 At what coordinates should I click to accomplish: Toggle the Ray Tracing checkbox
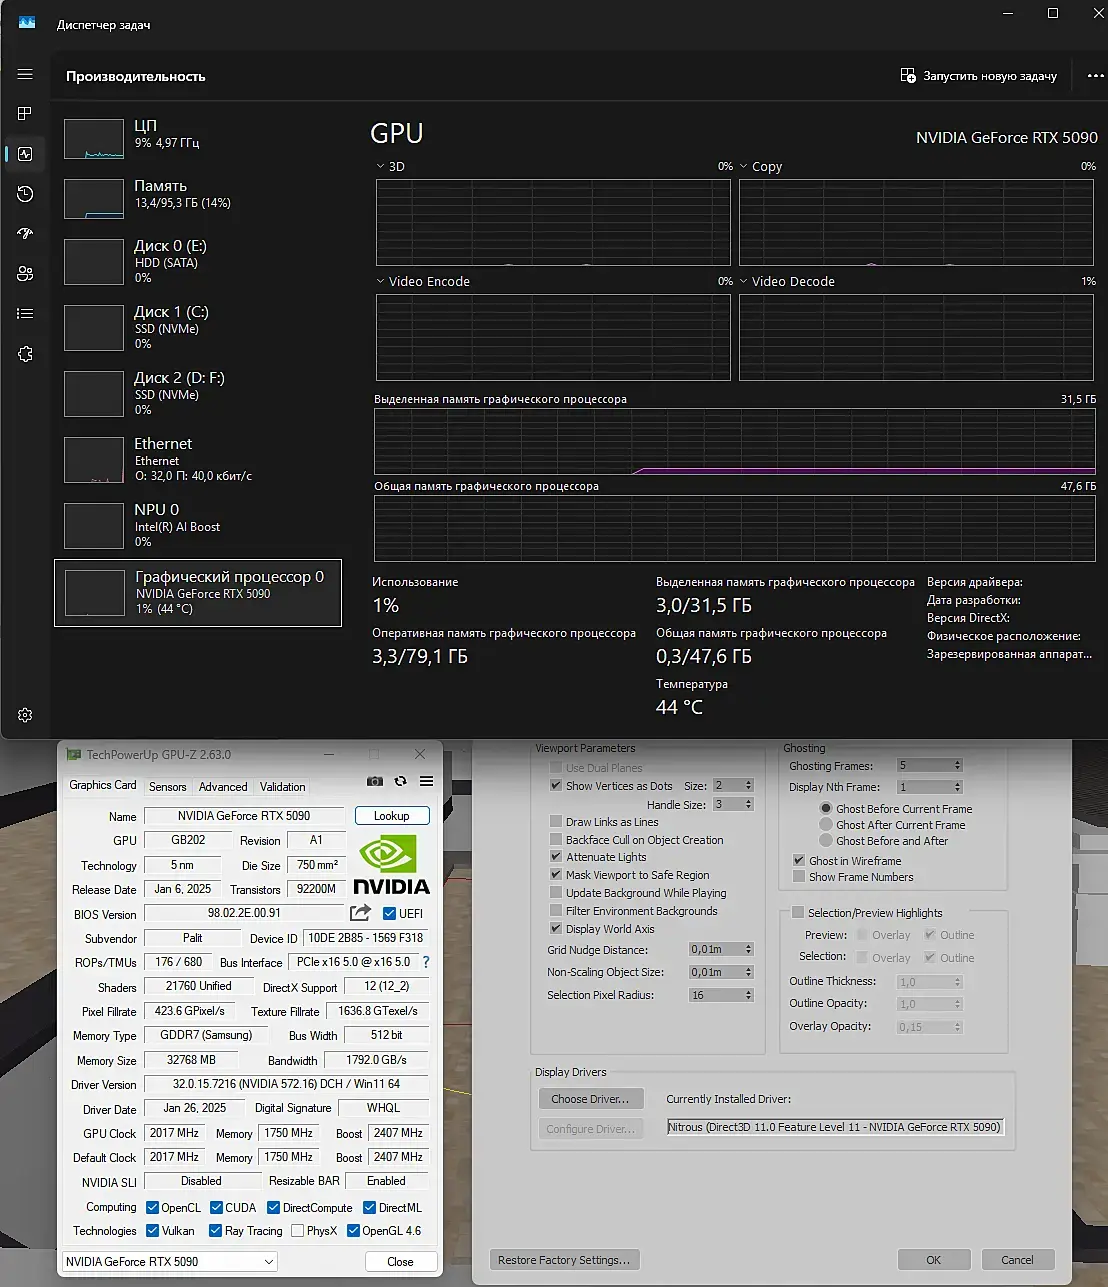pyautogui.click(x=216, y=1231)
